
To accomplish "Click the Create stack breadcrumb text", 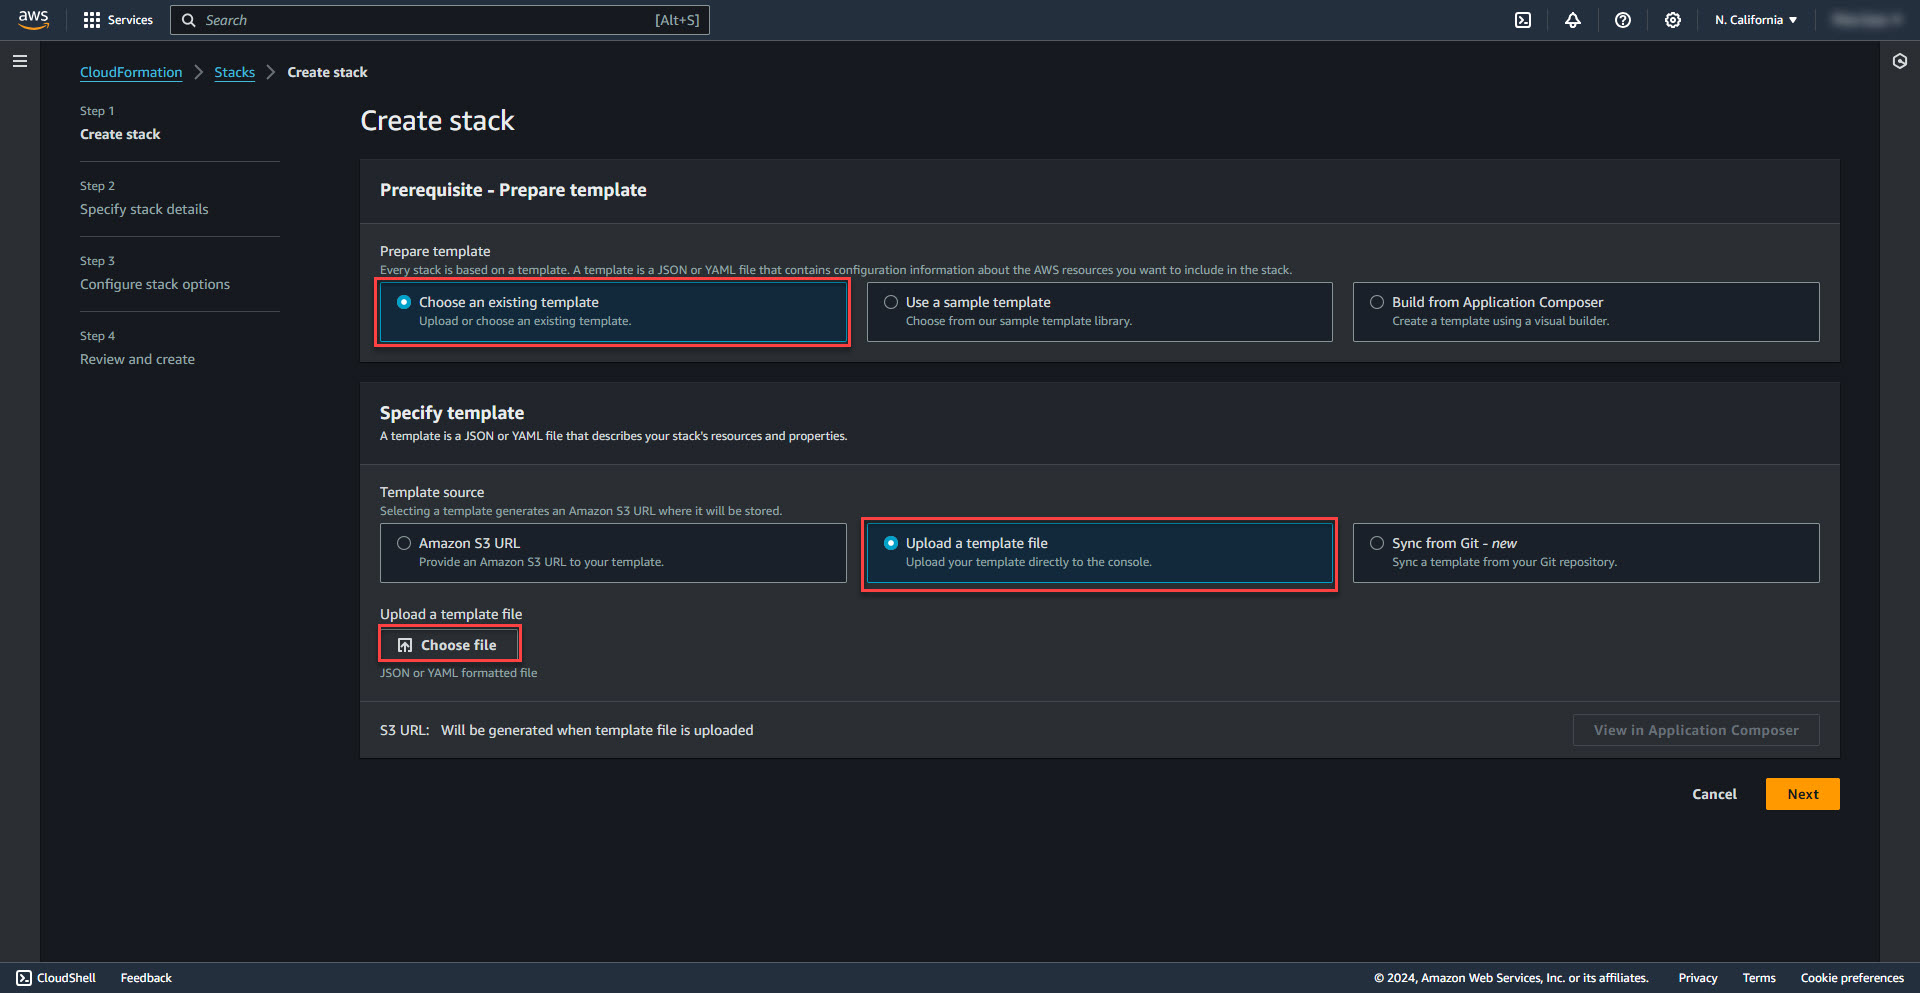I will tap(327, 72).
